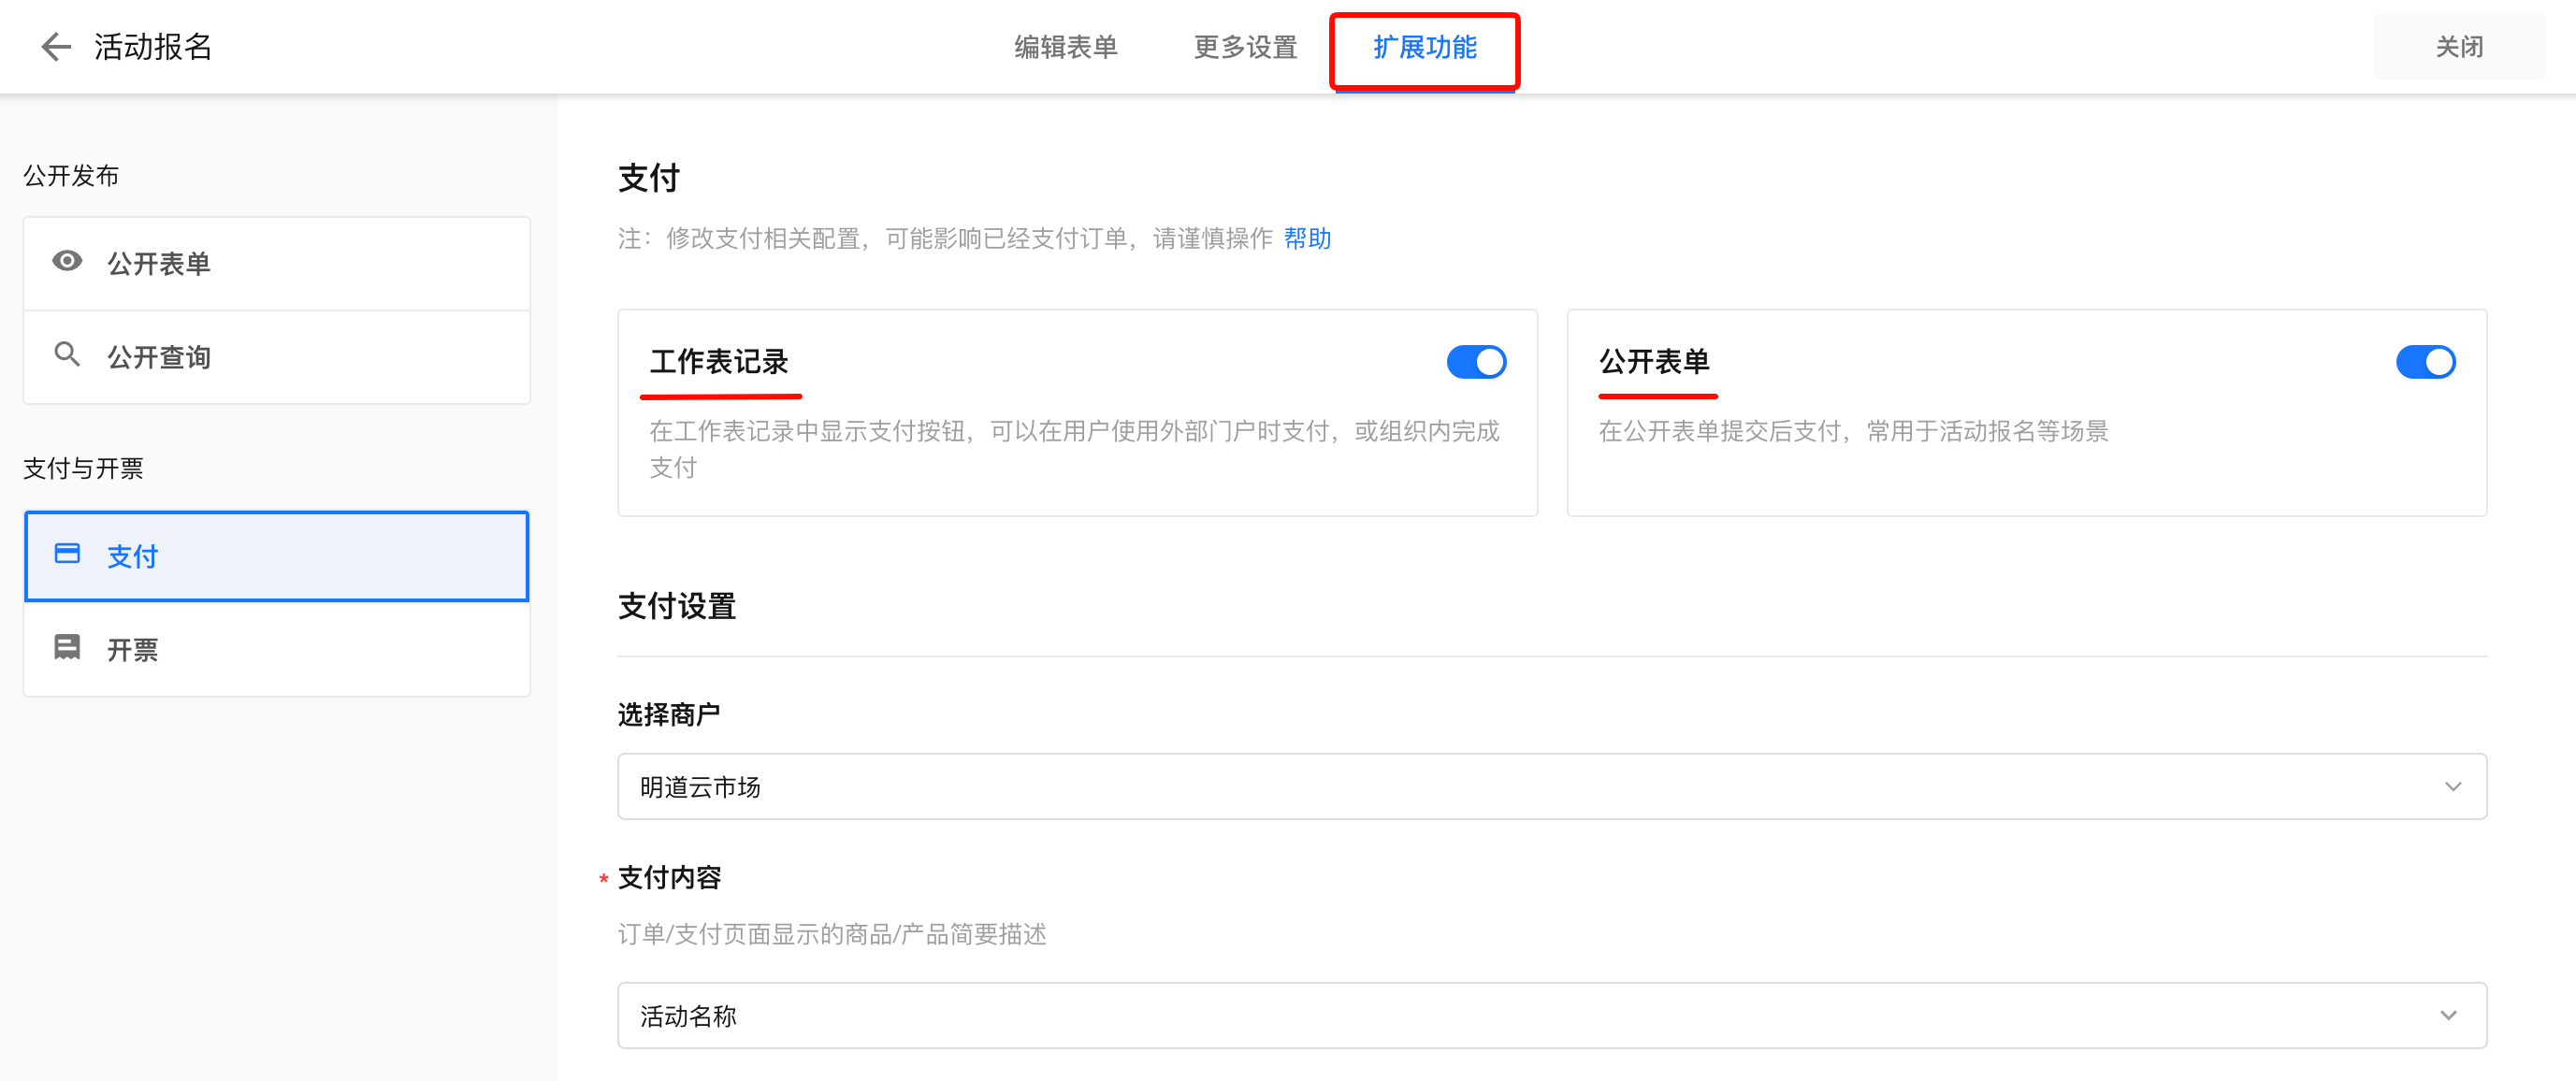2576x1081 pixels.
Task: Click the 关闭 button
Action: pyautogui.click(x=2459, y=47)
